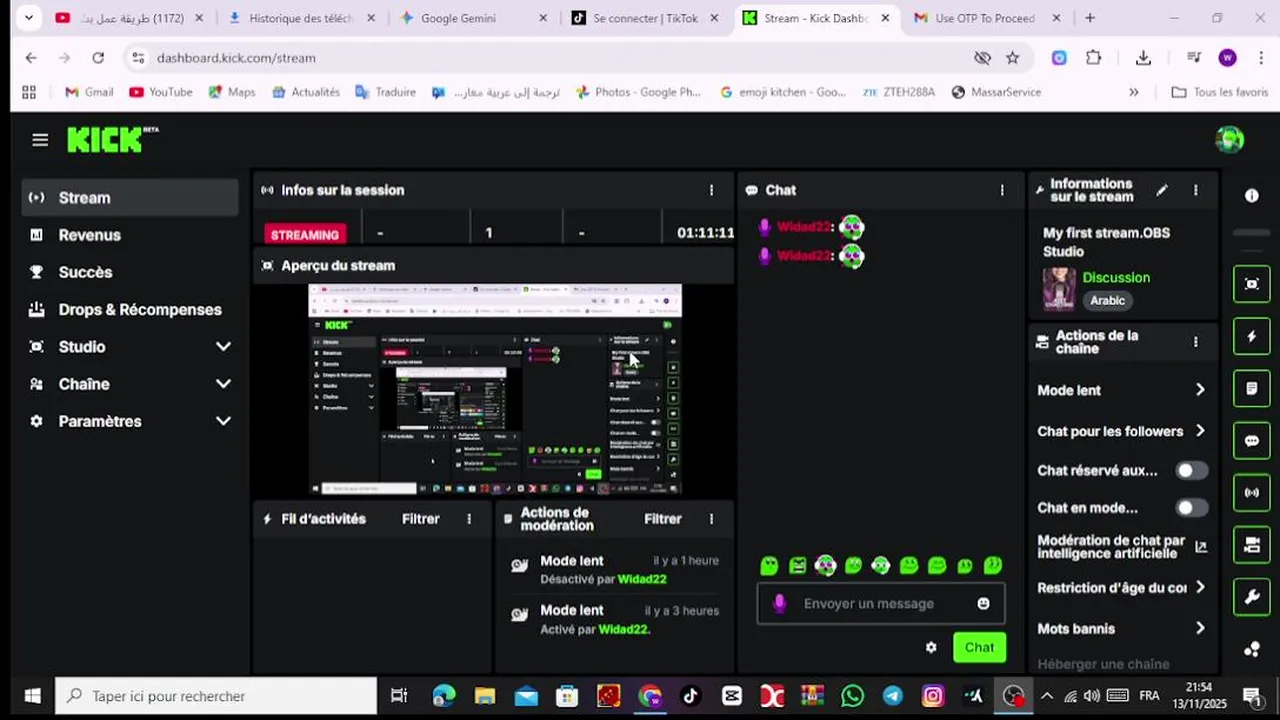The height and width of the screenshot is (720, 1280).
Task: Open Drops & Récompenses in sidebar
Action: [130, 310]
